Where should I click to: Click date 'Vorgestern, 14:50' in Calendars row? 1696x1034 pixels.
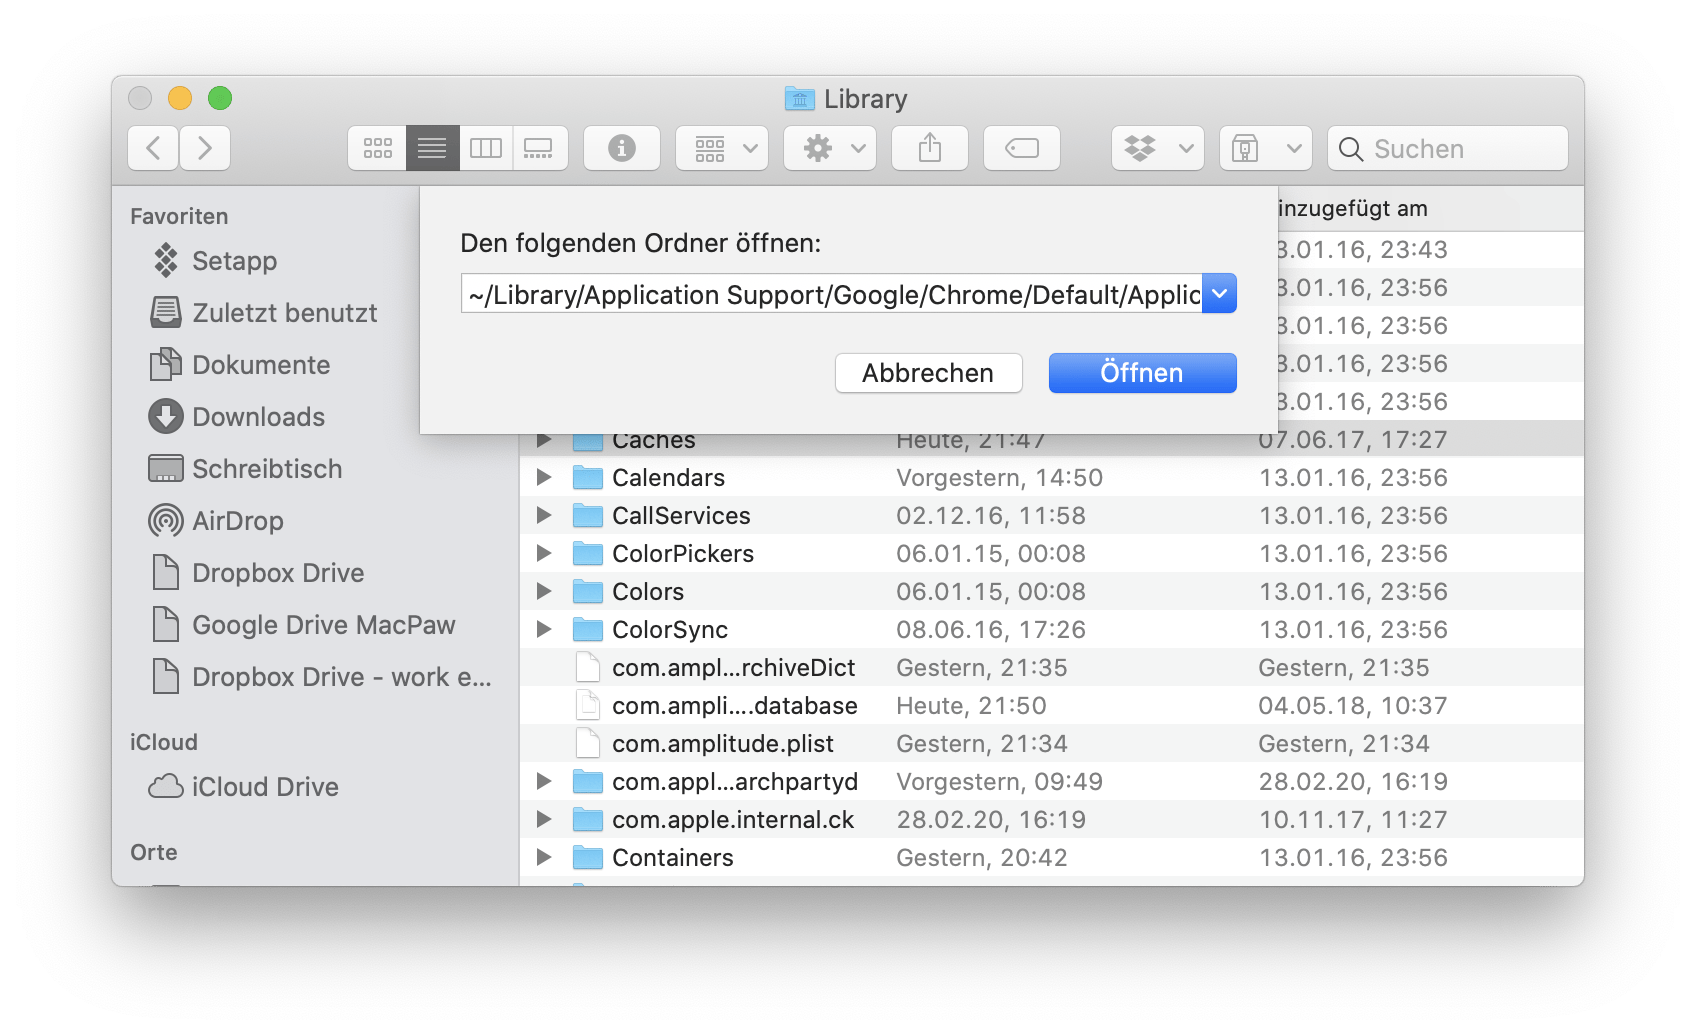click(999, 478)
